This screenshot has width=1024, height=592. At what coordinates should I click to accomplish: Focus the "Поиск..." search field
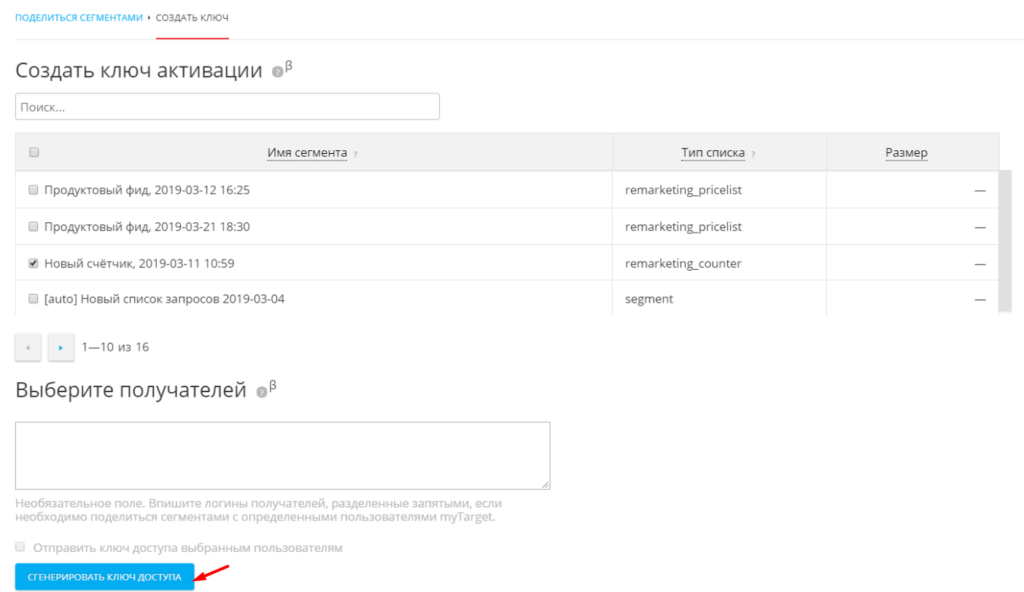coord(227,106)
